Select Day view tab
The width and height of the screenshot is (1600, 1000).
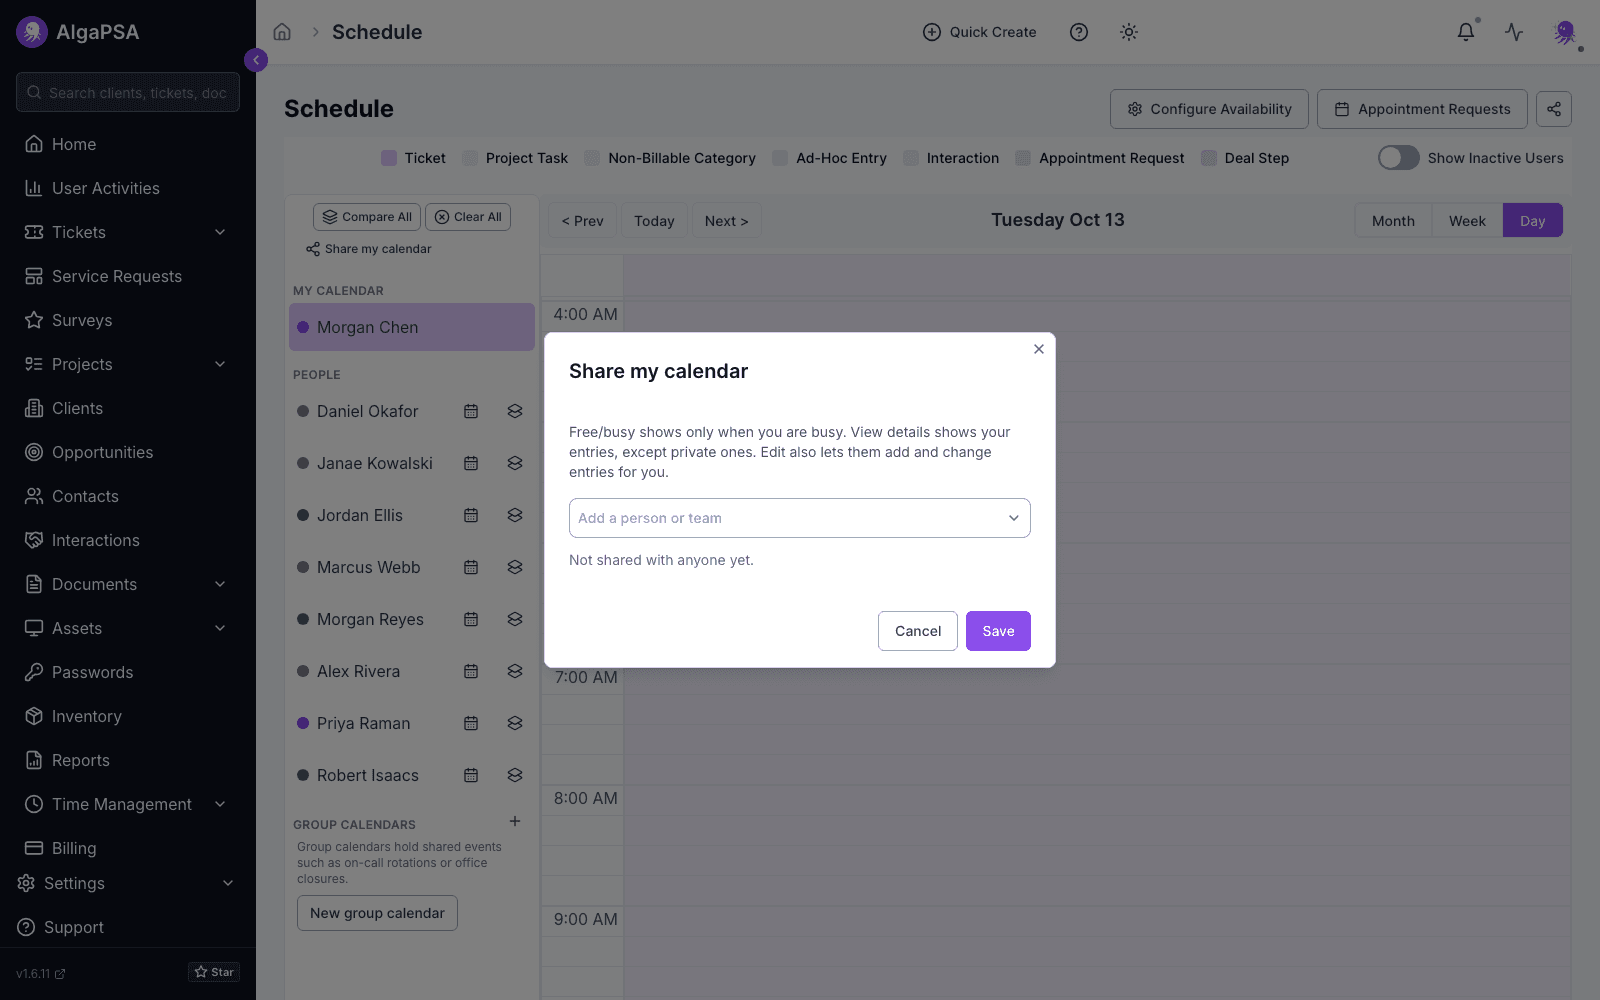pyautogui.click(x=1533, y=221)
